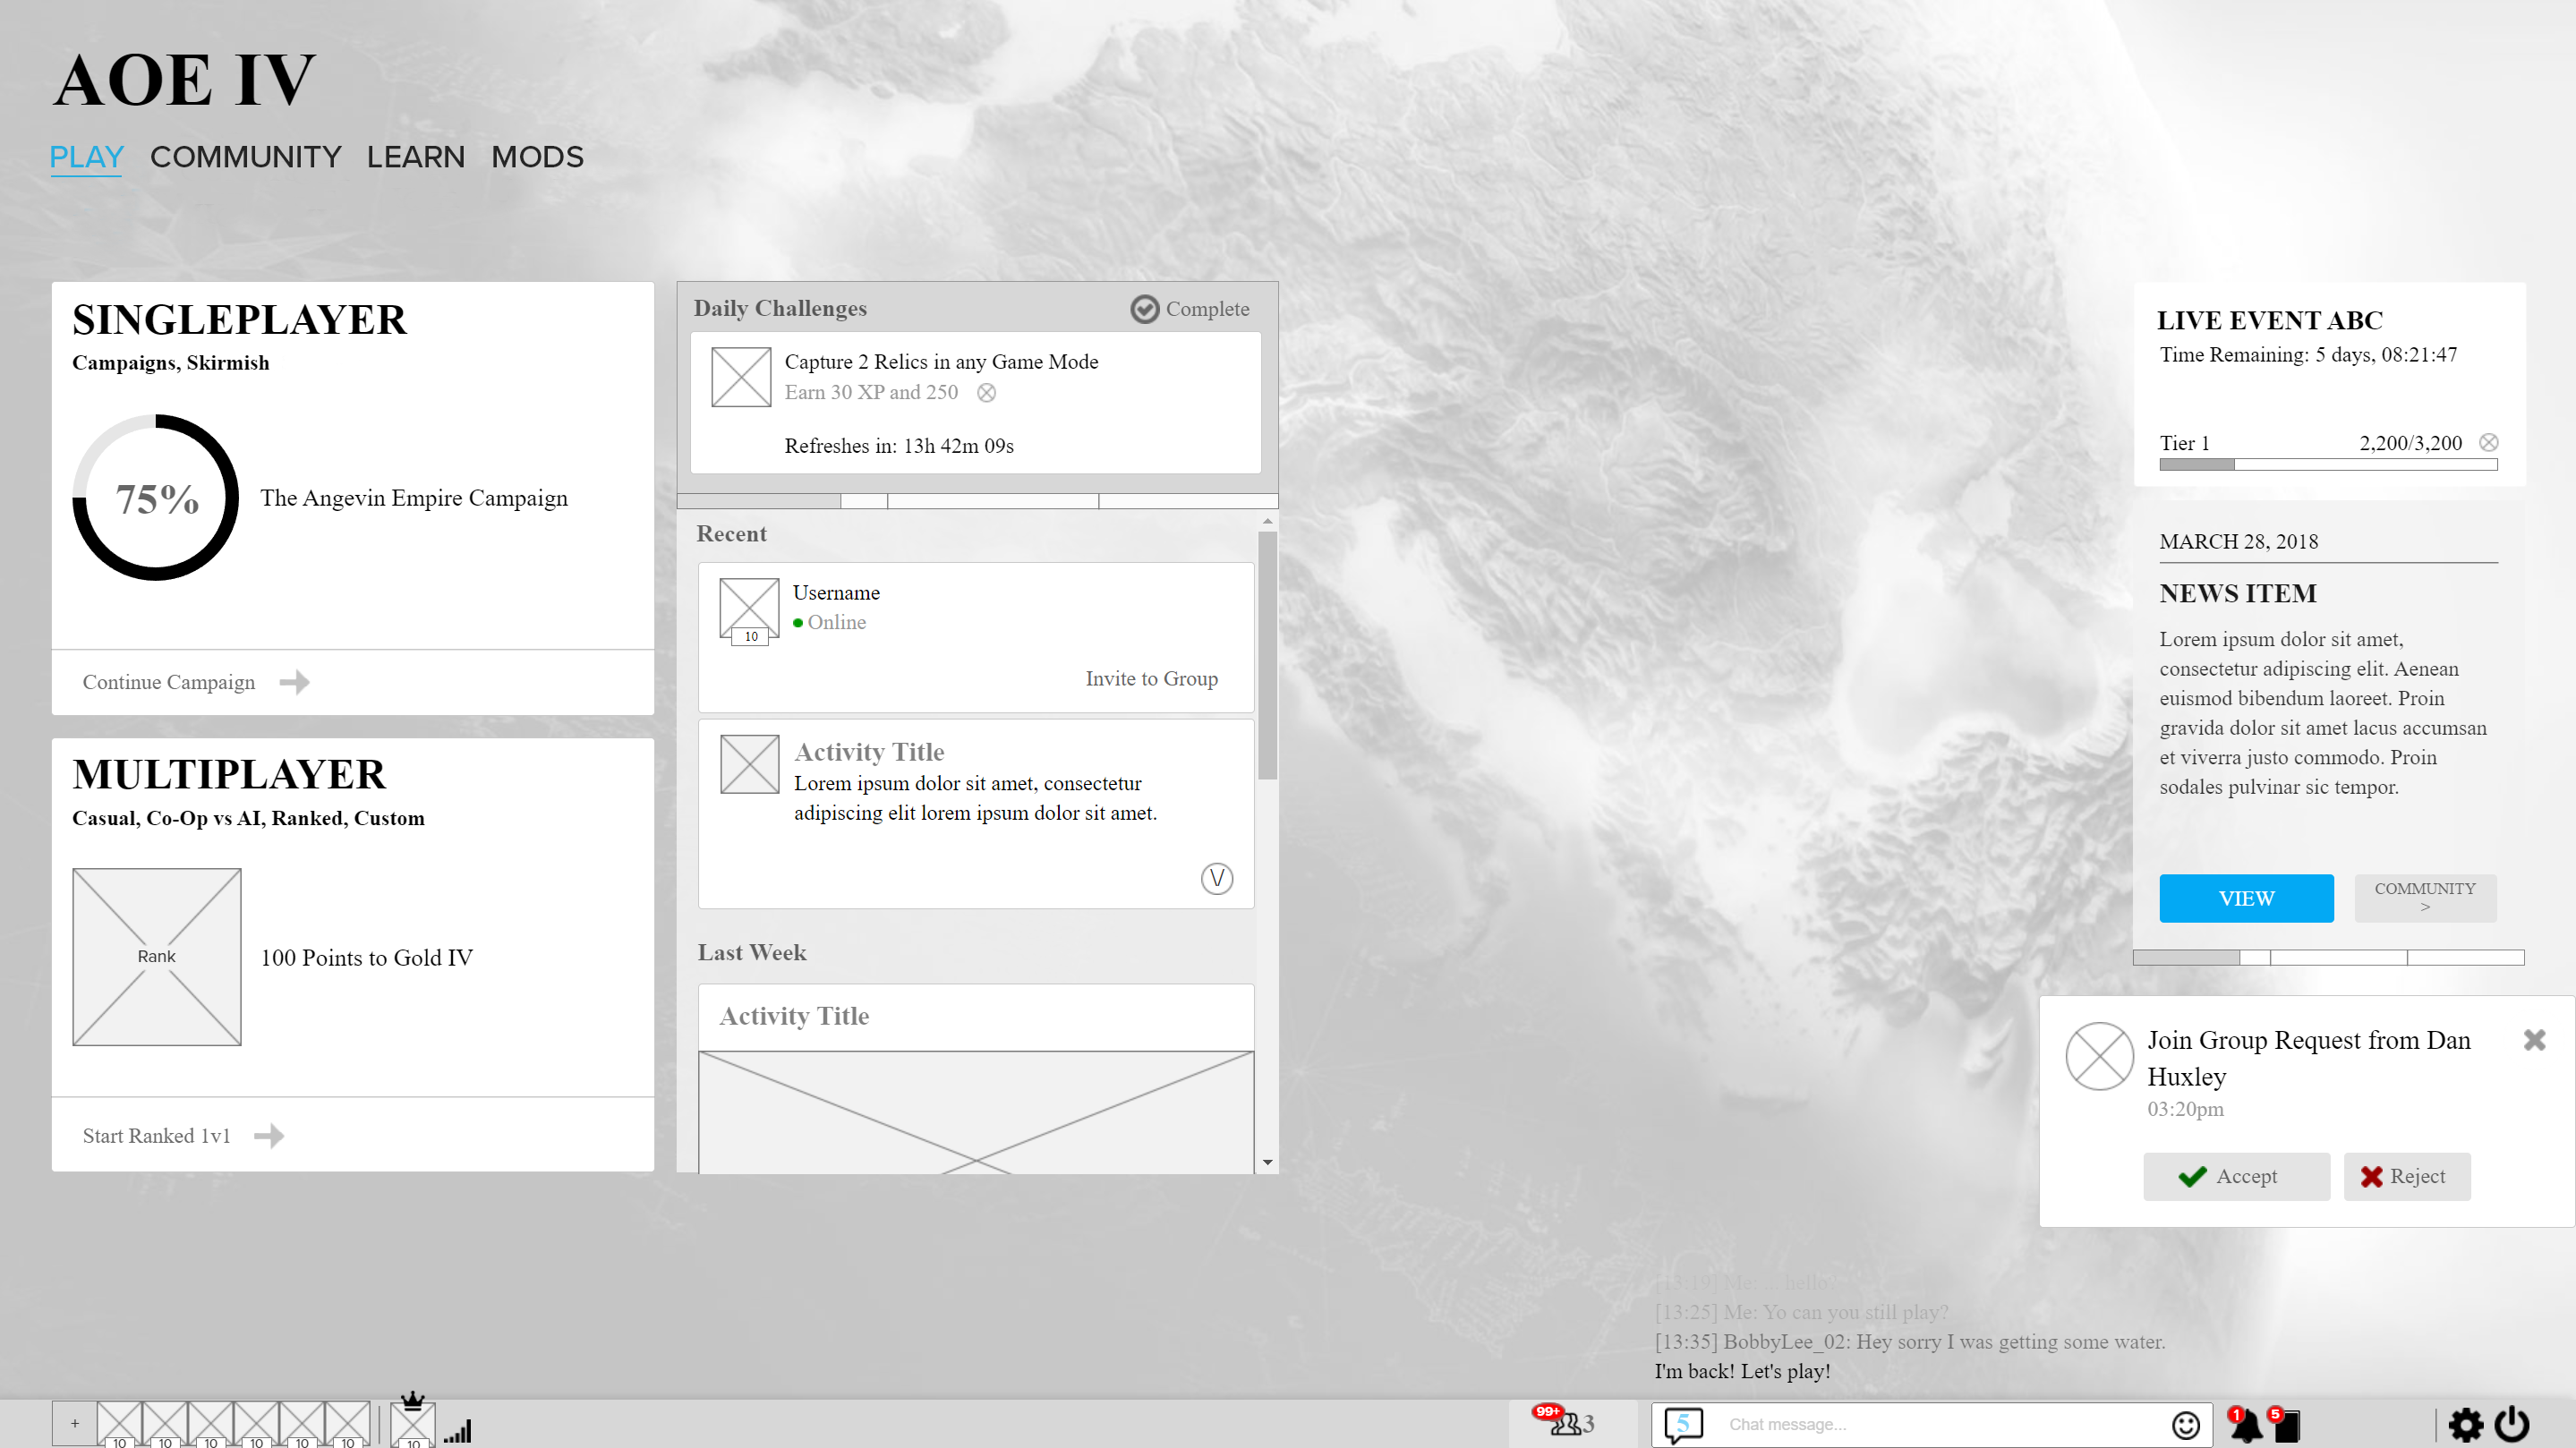Click Invite to Group for Username
2576x1448 pixels.
click(x=1151, y=678)
